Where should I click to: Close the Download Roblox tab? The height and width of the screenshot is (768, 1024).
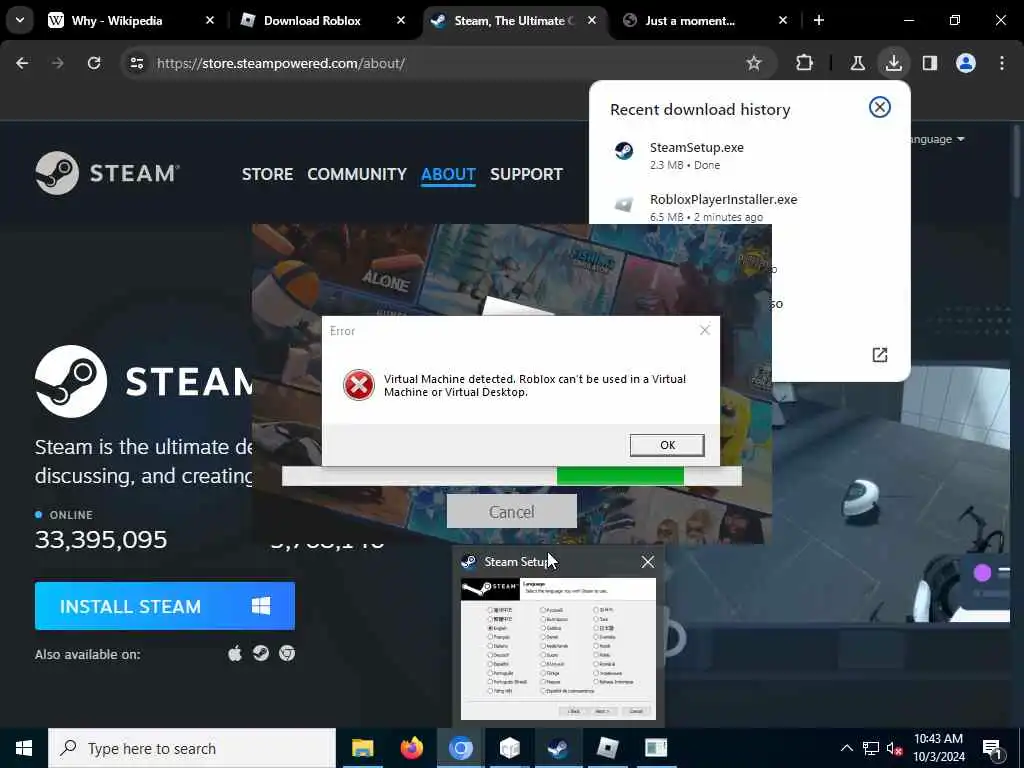pyautogui.click(x=400, y=21)
